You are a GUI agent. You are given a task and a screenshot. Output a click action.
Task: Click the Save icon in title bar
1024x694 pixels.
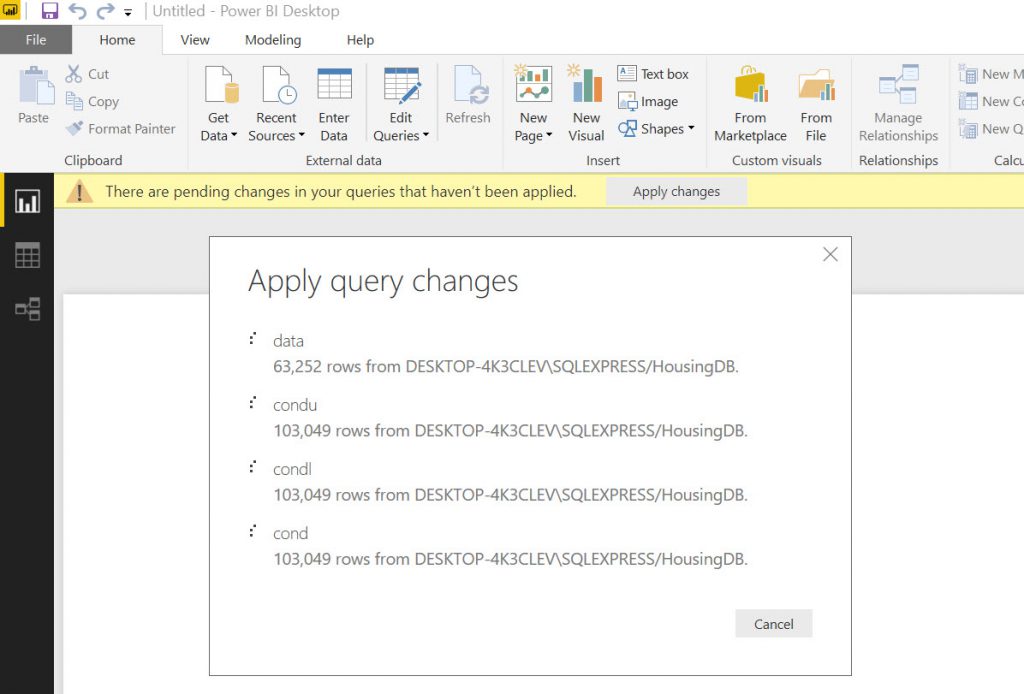(x=50, y=12)
